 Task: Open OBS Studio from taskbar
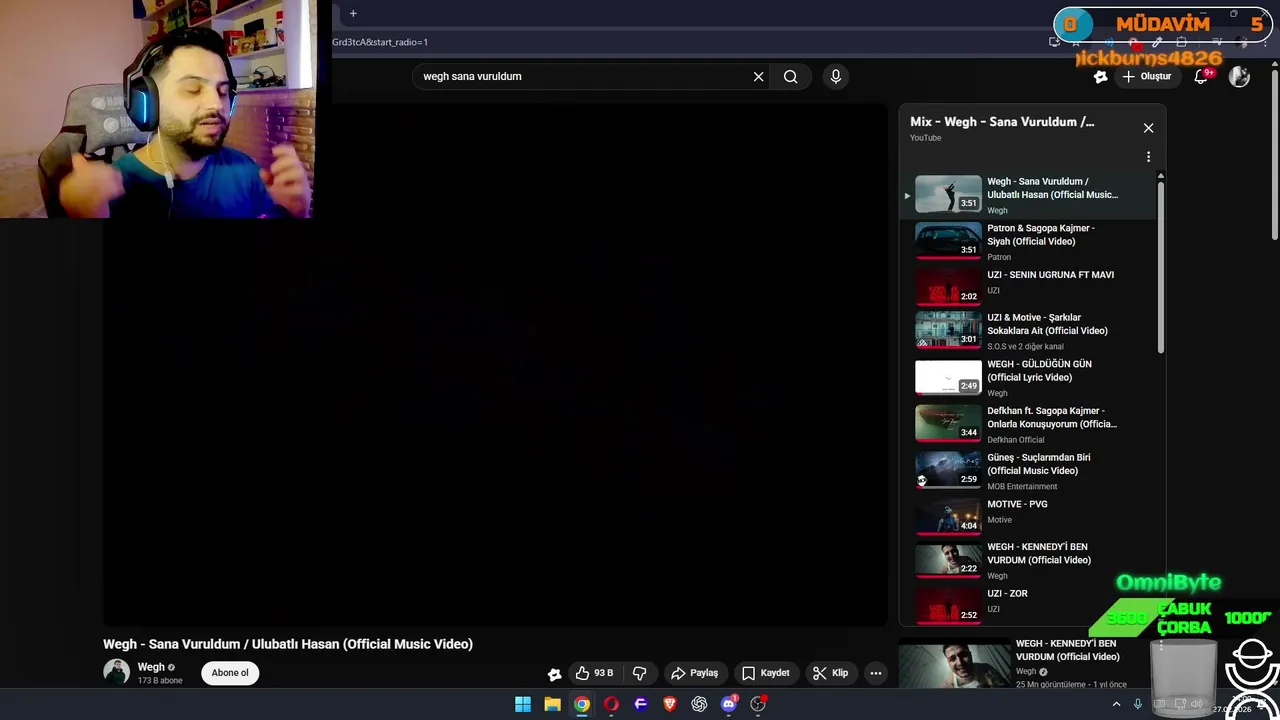[758, 704]
